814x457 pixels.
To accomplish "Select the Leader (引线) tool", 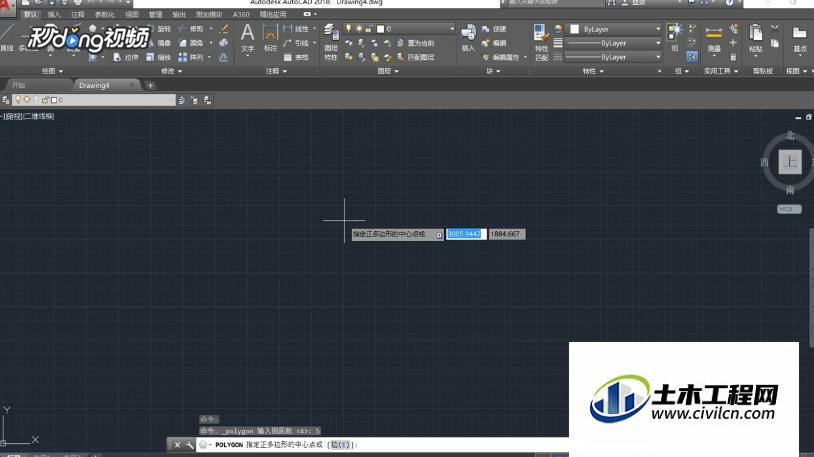I will (296, 43).
